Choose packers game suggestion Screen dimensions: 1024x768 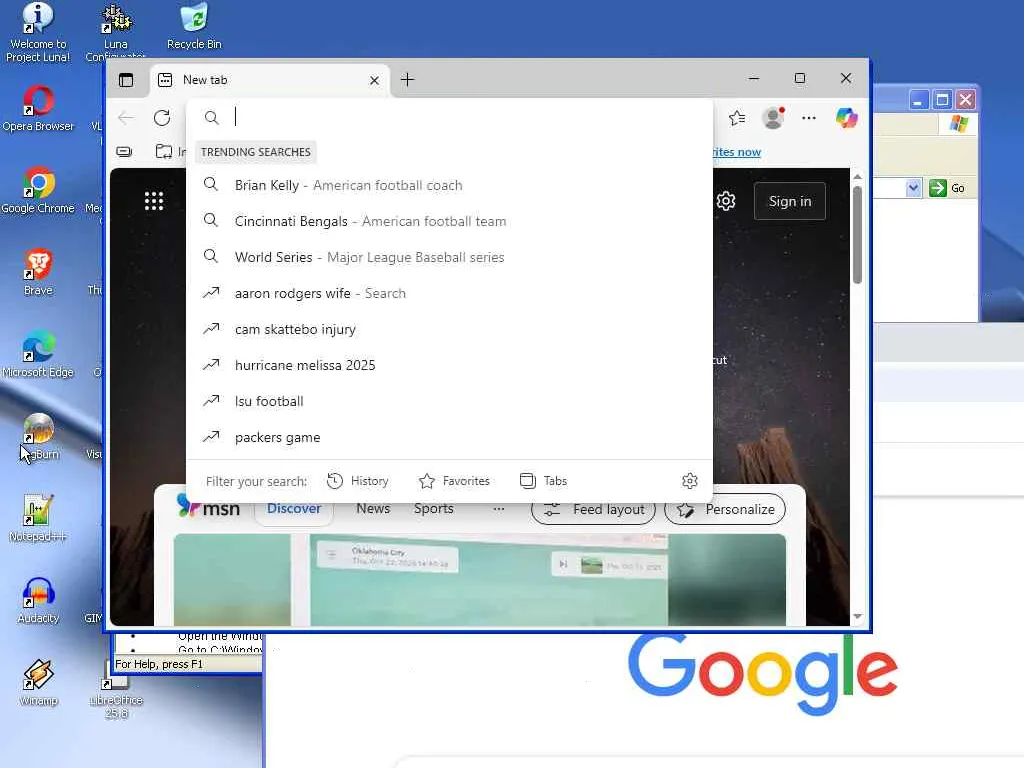tap(449, 437)
